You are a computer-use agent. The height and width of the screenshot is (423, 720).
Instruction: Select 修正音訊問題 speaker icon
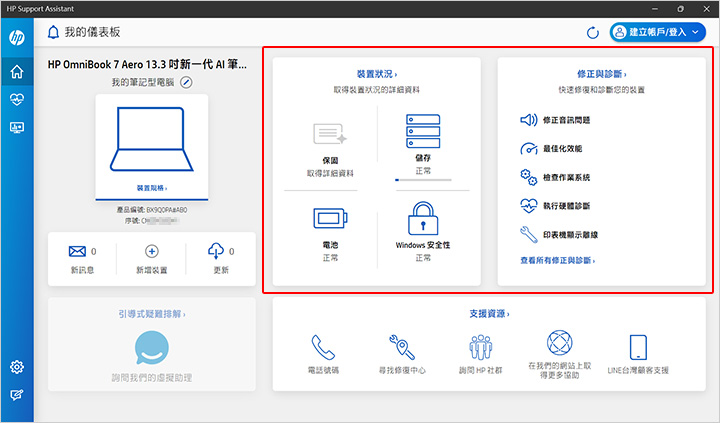point(529,120)
